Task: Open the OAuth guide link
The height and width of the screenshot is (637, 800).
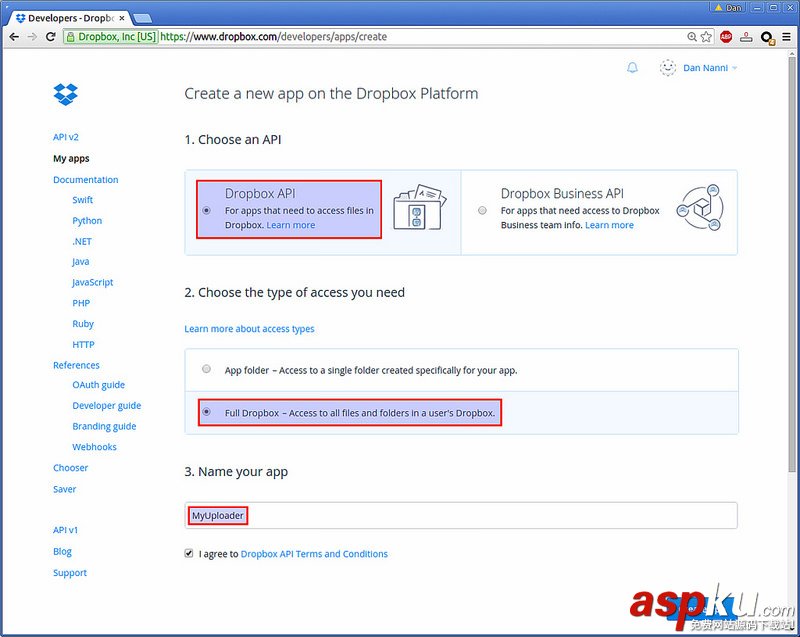Action: coord(98,385)
